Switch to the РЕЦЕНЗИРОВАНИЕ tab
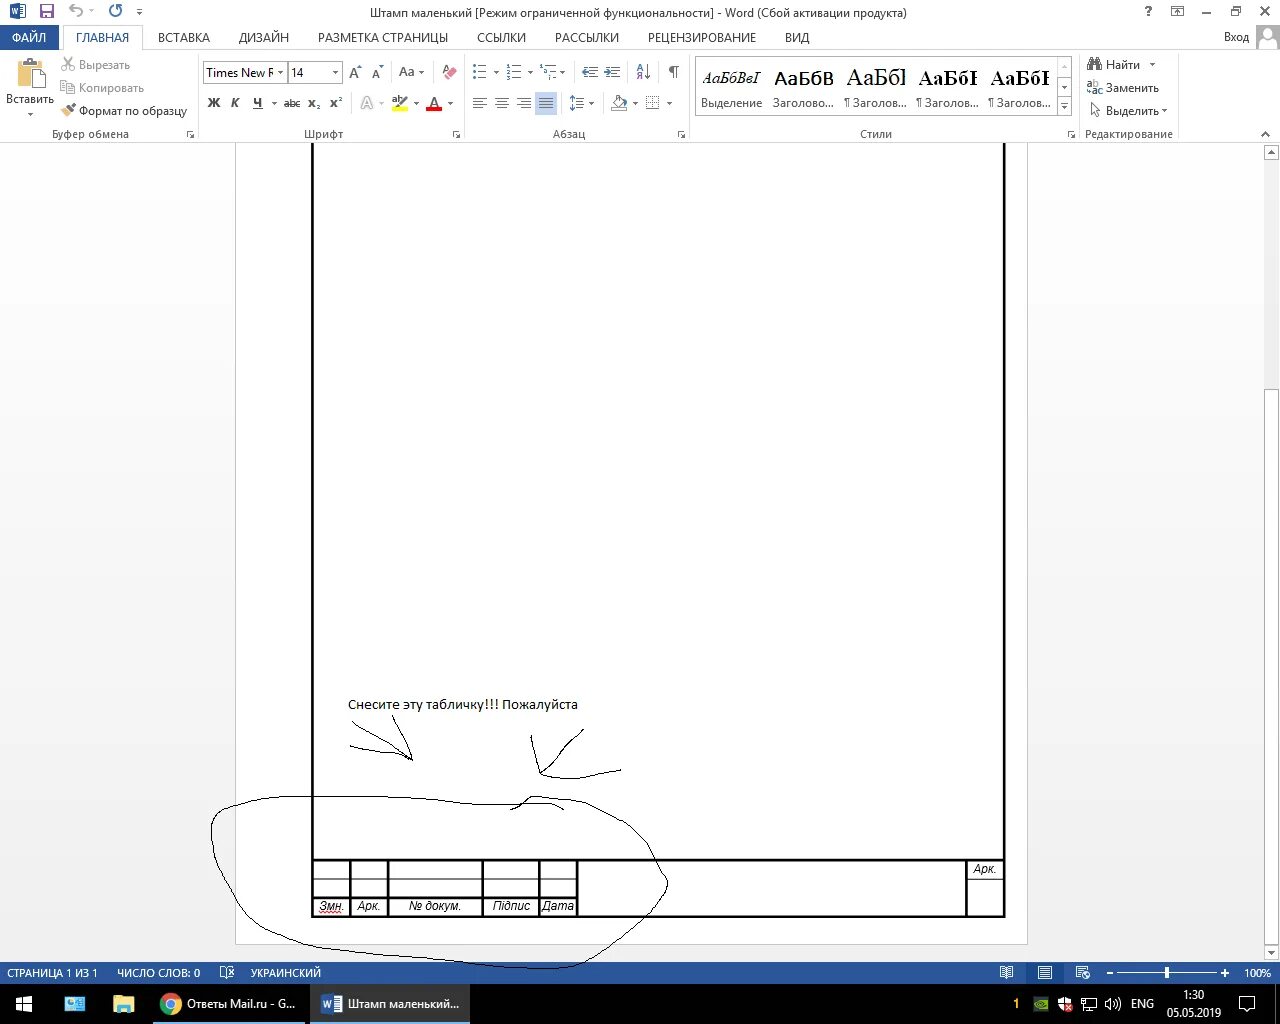1280x1024 pixels. 702,37
